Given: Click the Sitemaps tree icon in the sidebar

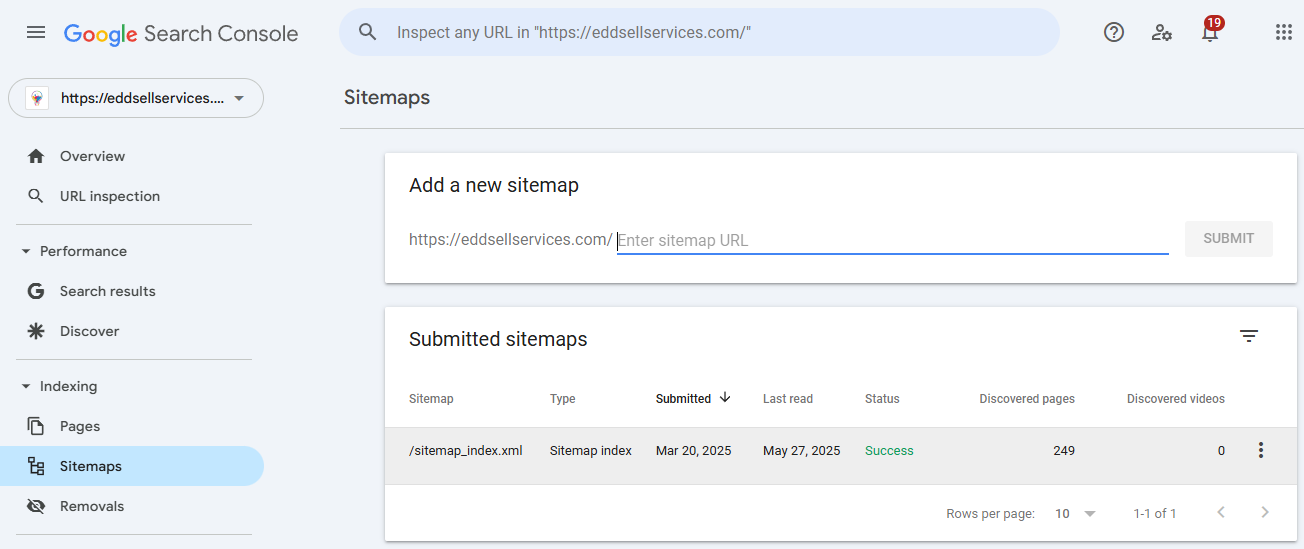Looking at the screenshot, I should 36,466.
